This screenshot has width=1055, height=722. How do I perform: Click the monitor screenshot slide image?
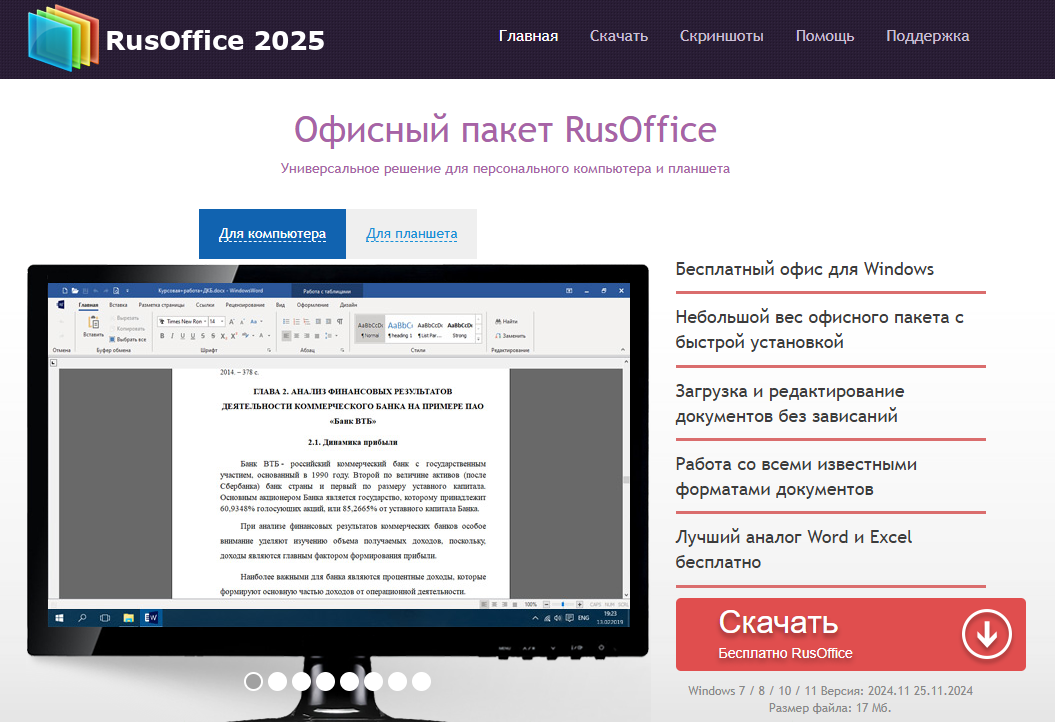338,455
